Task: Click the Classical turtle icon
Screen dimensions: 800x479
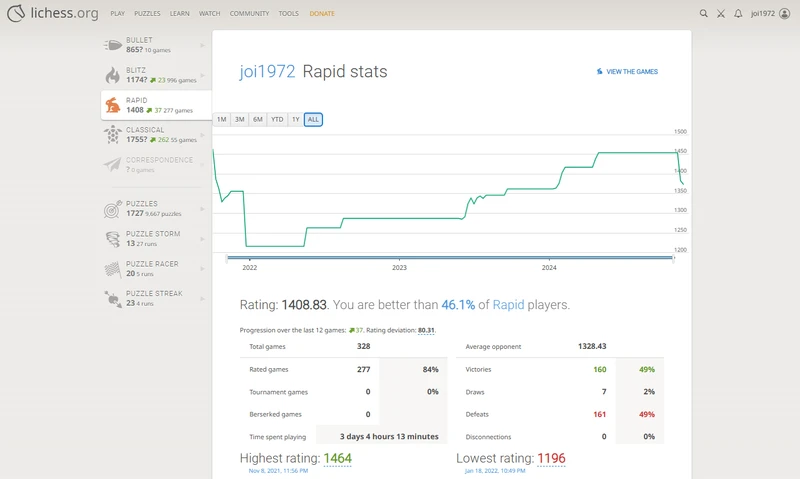Action: (113, 134)
